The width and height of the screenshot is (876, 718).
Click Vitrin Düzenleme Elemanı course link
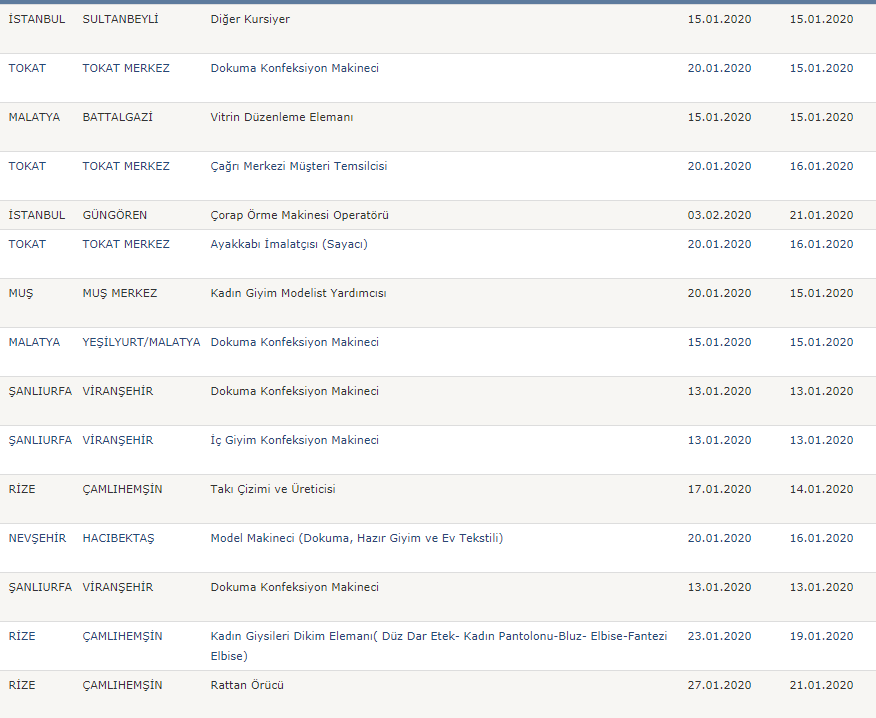pyautogui.click(x=282, y=117)
